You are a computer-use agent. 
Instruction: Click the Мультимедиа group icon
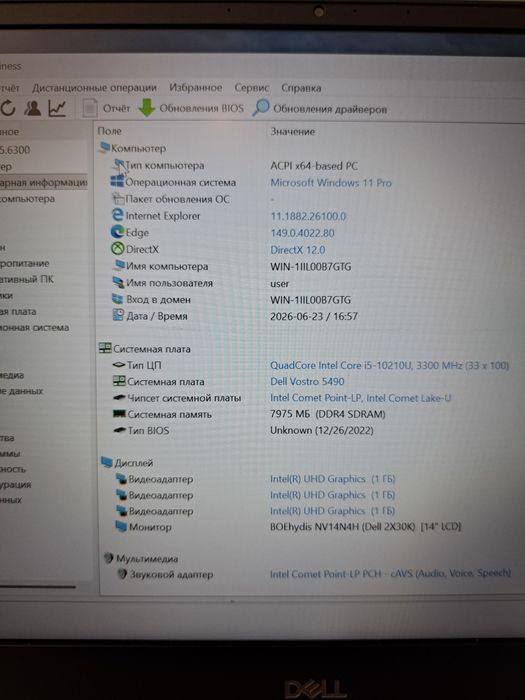(108, 558)
